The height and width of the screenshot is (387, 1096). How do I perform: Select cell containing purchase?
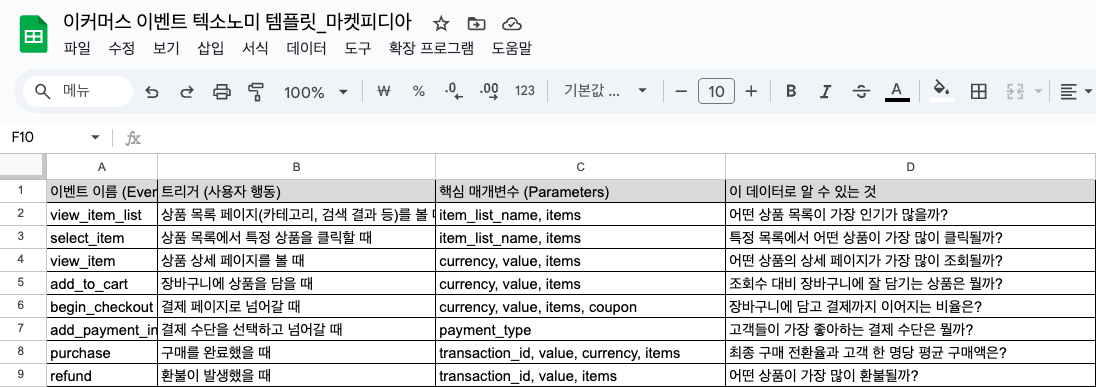coord(102,353)
